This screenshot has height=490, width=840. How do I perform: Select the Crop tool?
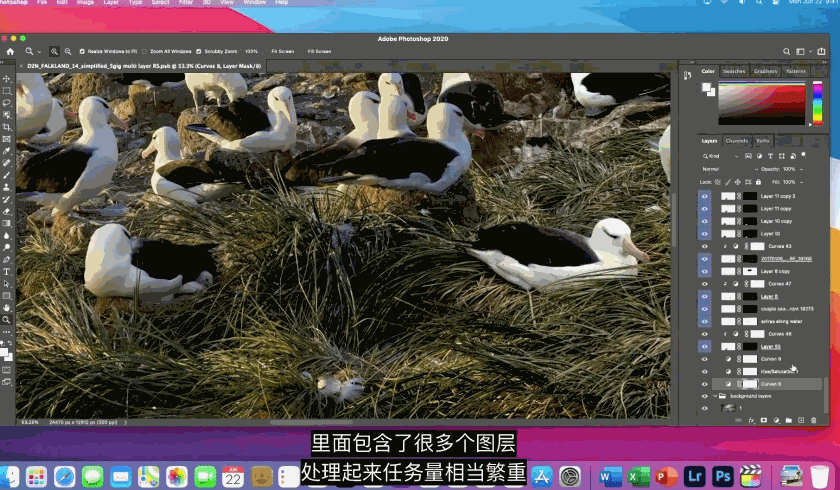tap(7, 127)
